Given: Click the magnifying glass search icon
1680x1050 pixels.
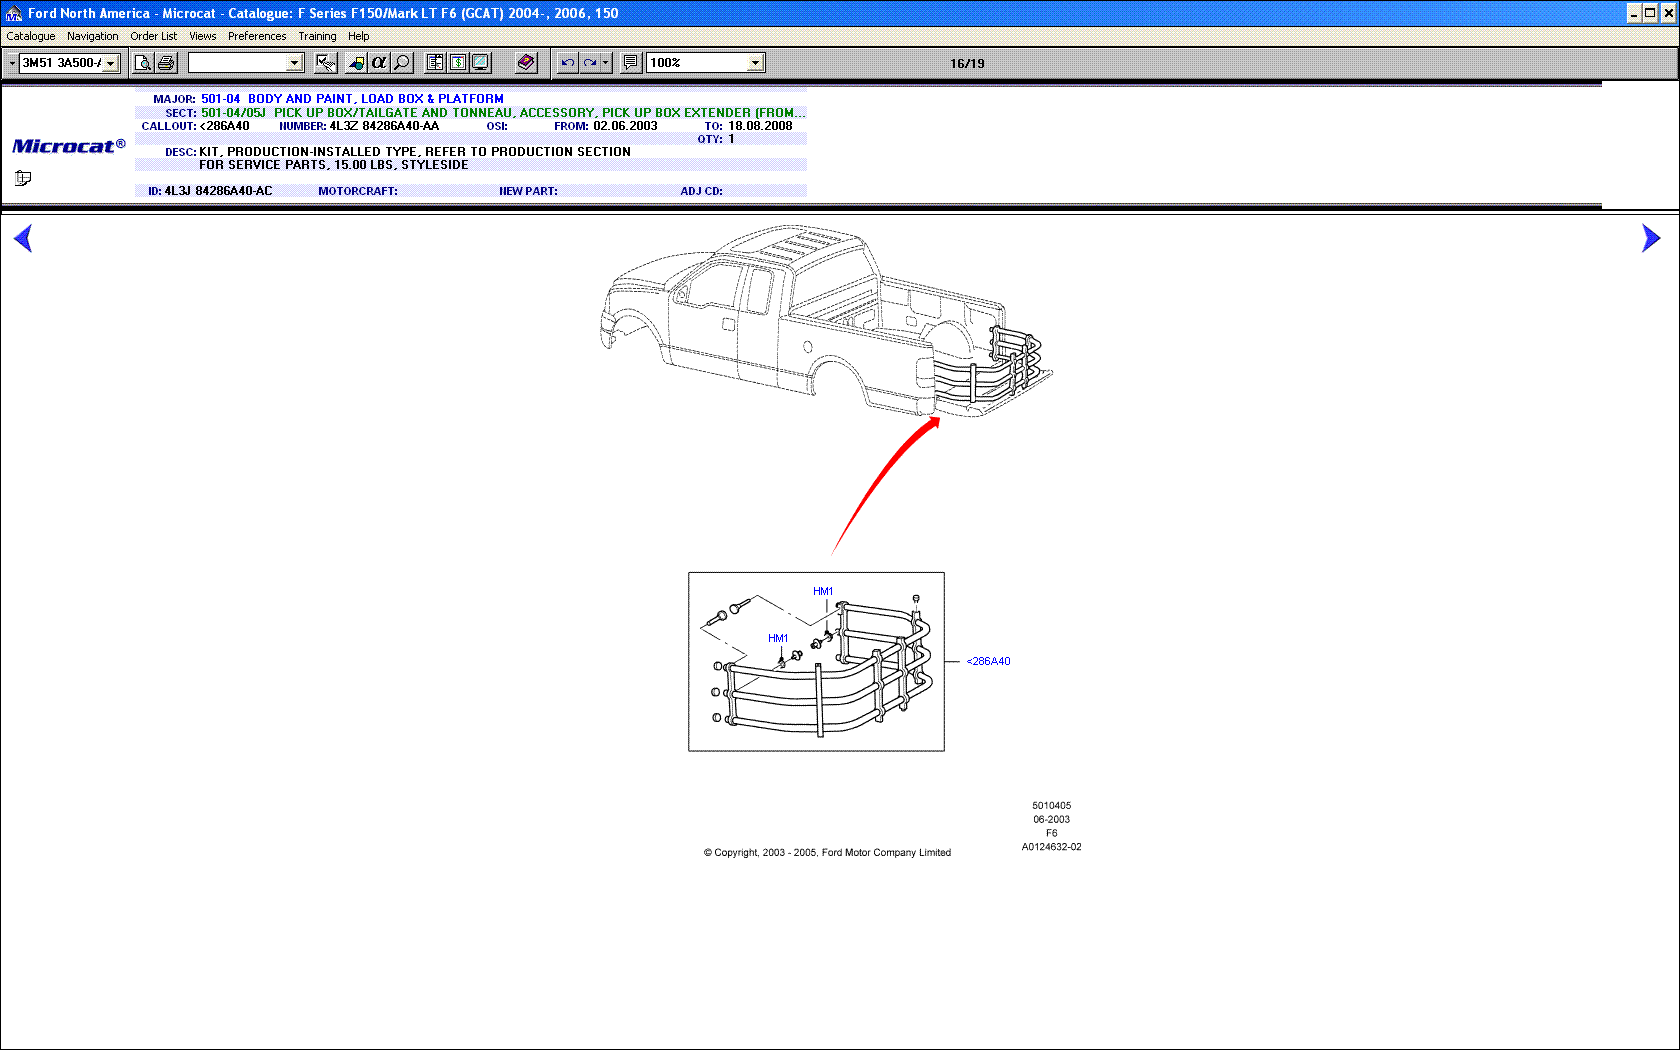Looking at the screenshot, I should [x=402, y=63].
